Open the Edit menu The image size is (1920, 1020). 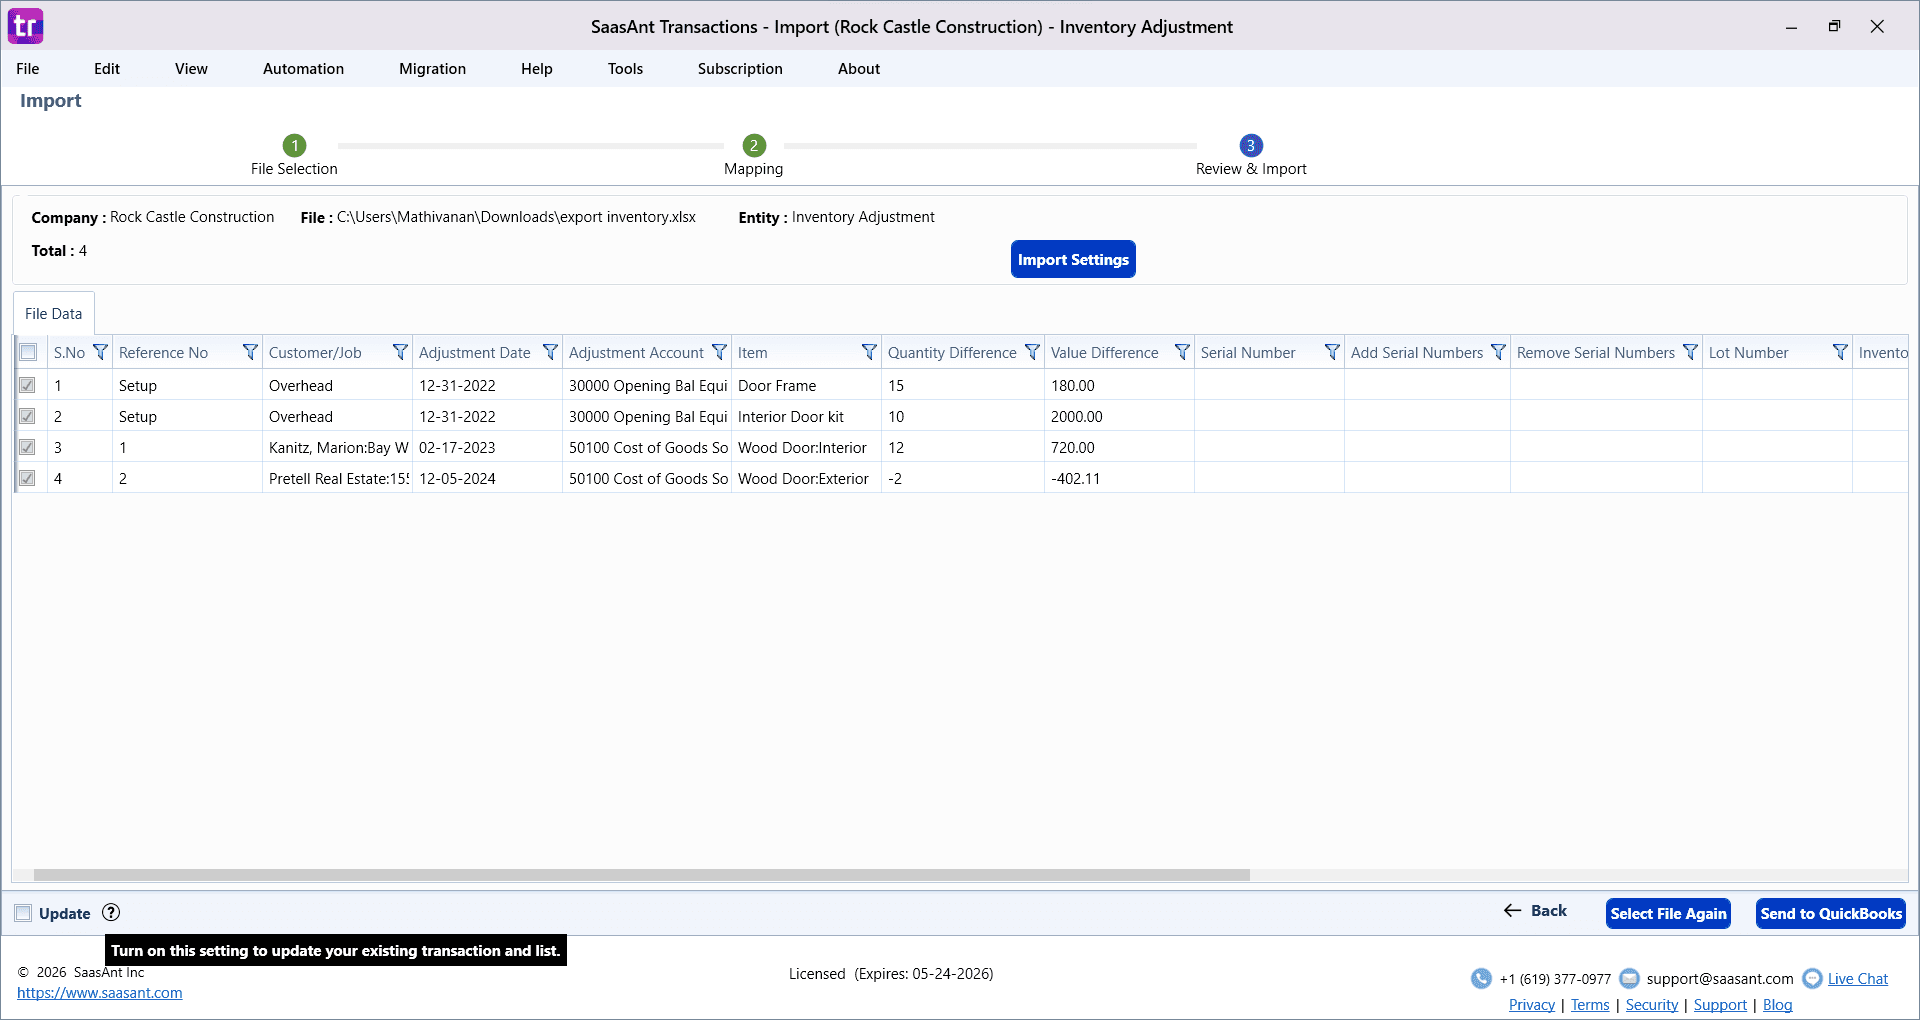[x=107, y=69]
